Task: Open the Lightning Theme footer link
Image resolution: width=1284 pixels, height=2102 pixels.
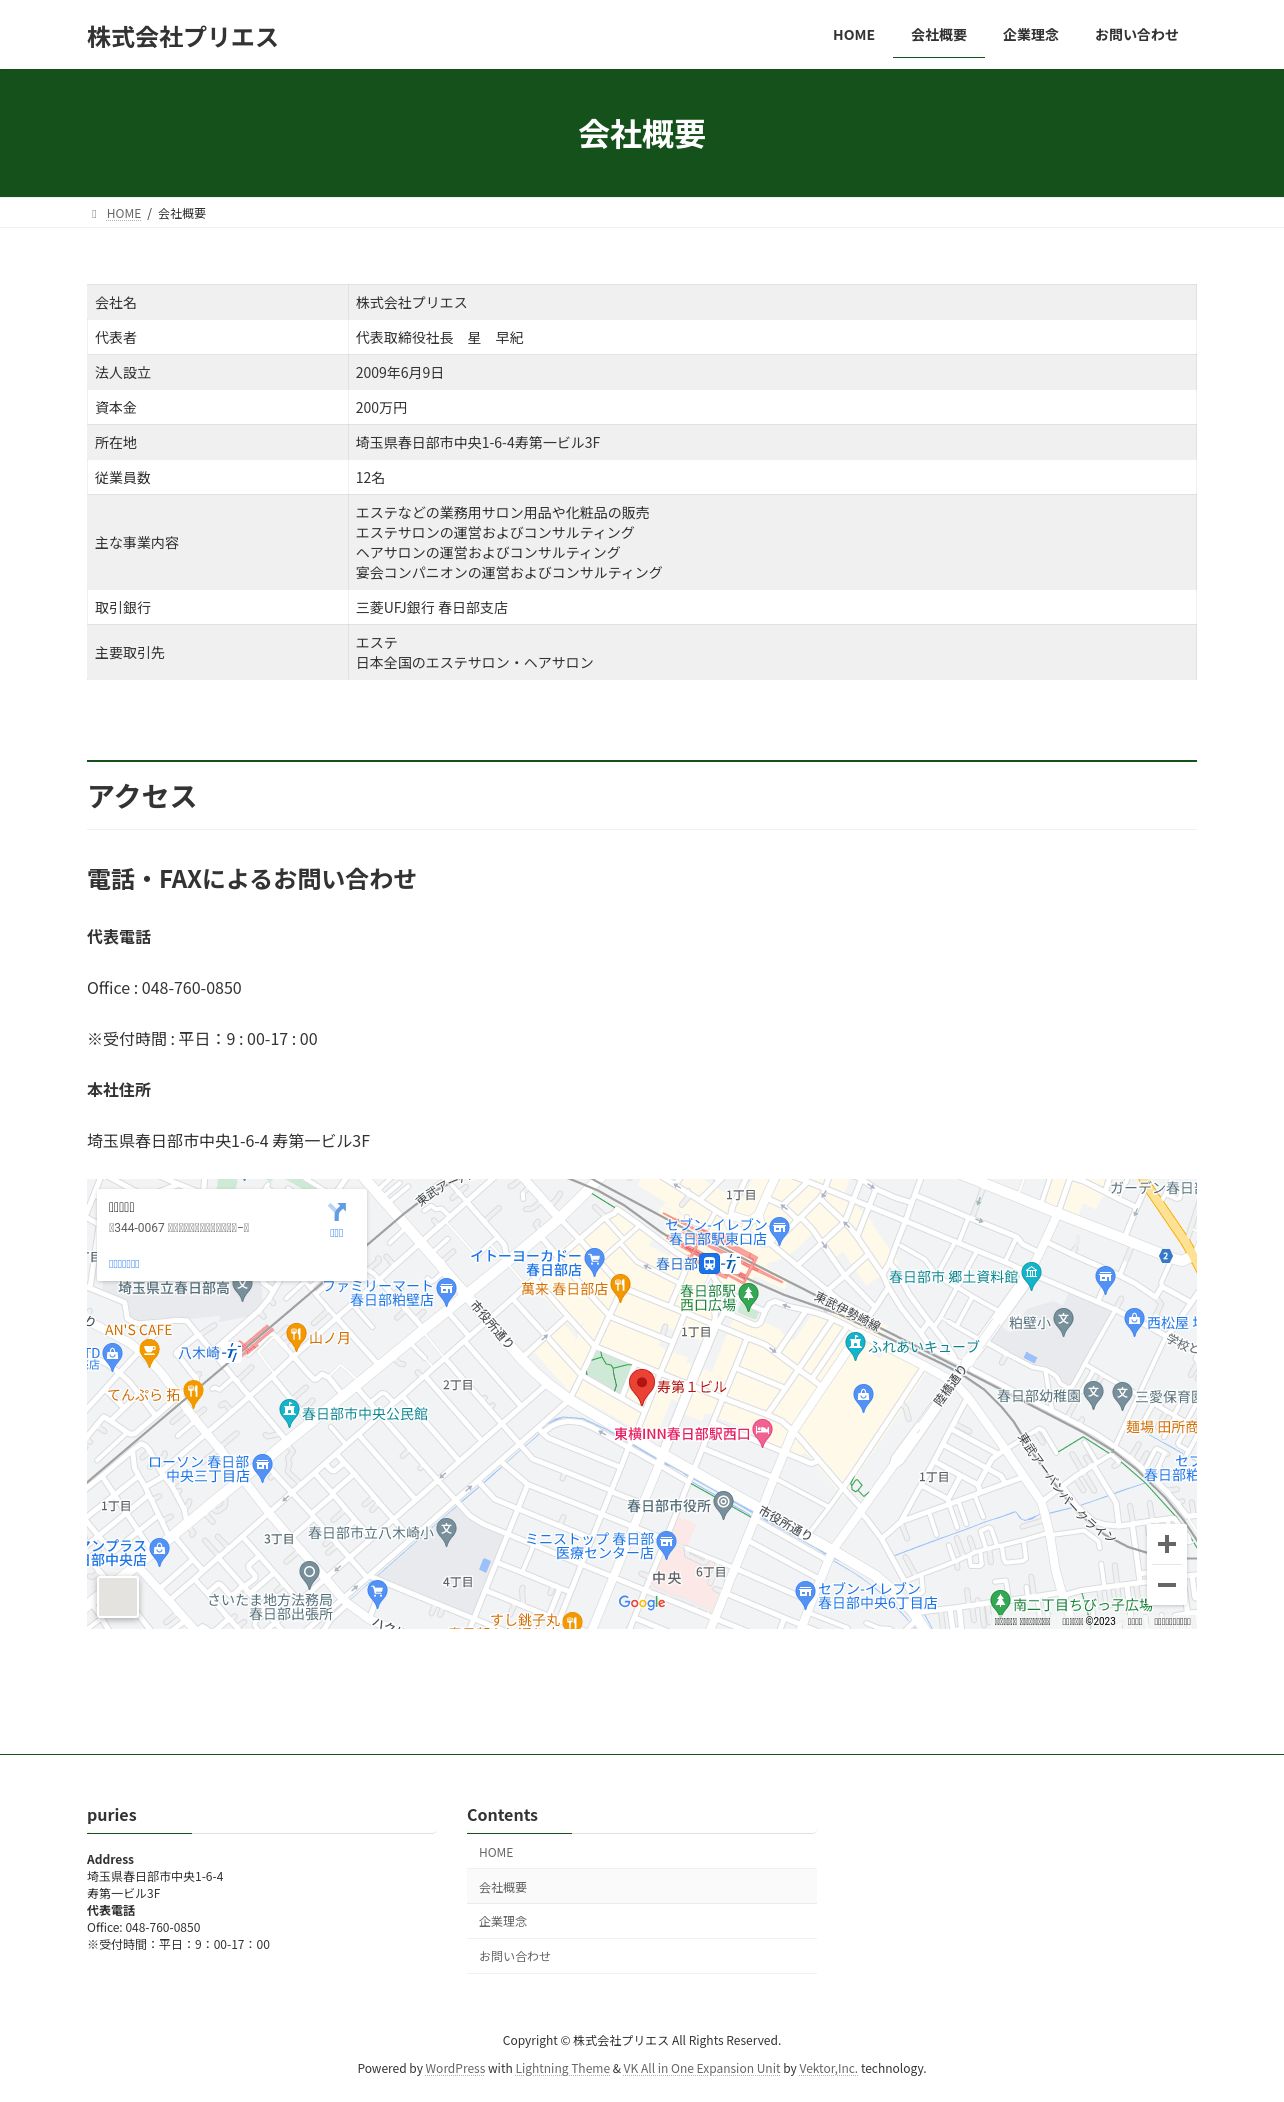Action: (x=562, y=2069)
